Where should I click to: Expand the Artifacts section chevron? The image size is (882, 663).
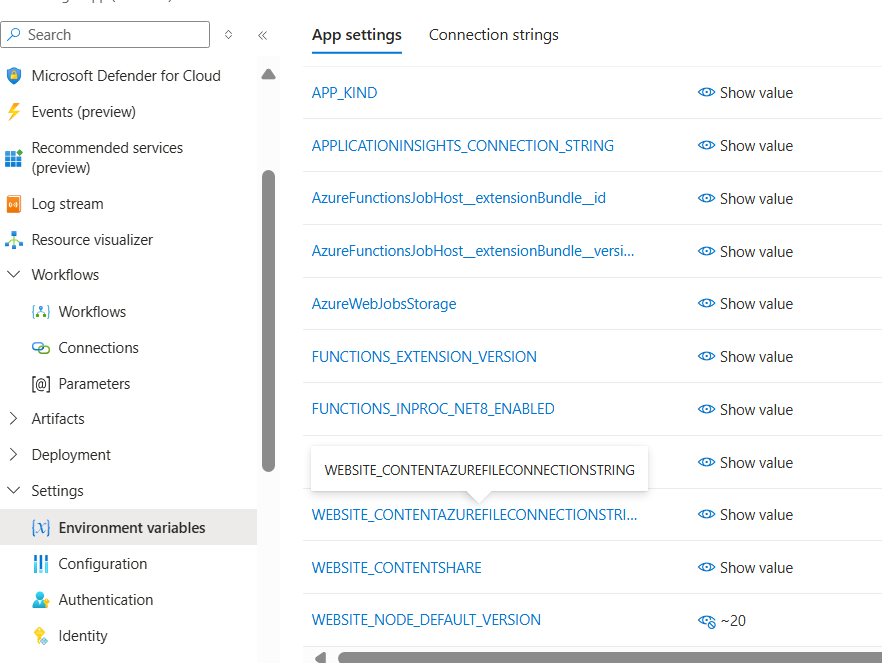coord(14,418)
